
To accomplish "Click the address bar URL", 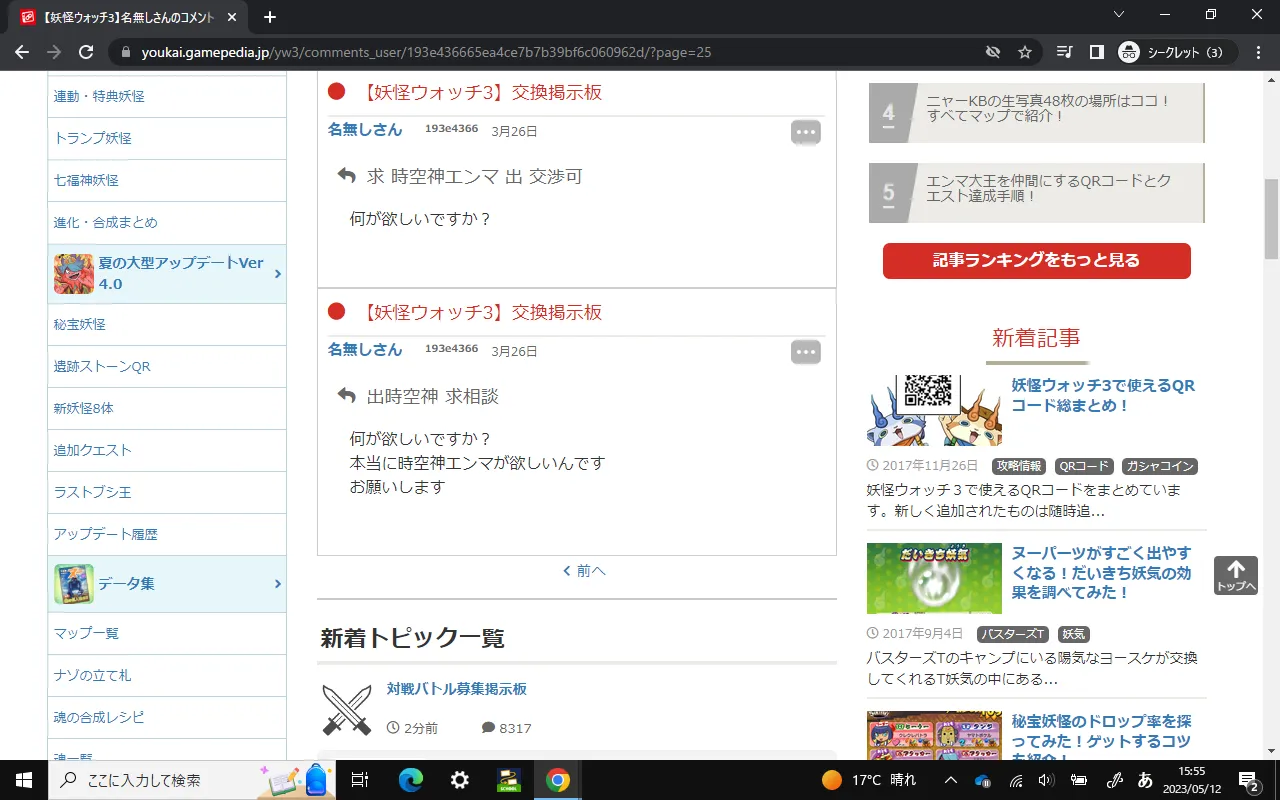I will tap(426, 52).
